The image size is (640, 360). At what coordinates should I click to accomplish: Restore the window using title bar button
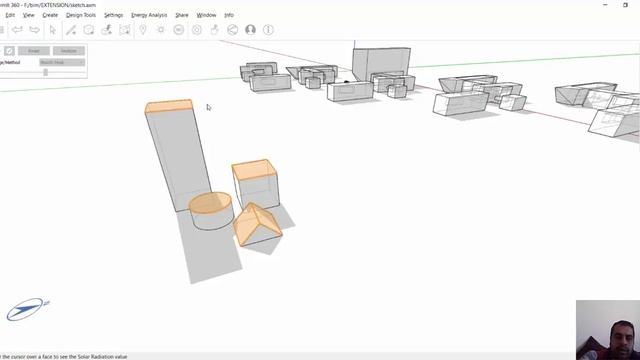click(x=625, y=5)
